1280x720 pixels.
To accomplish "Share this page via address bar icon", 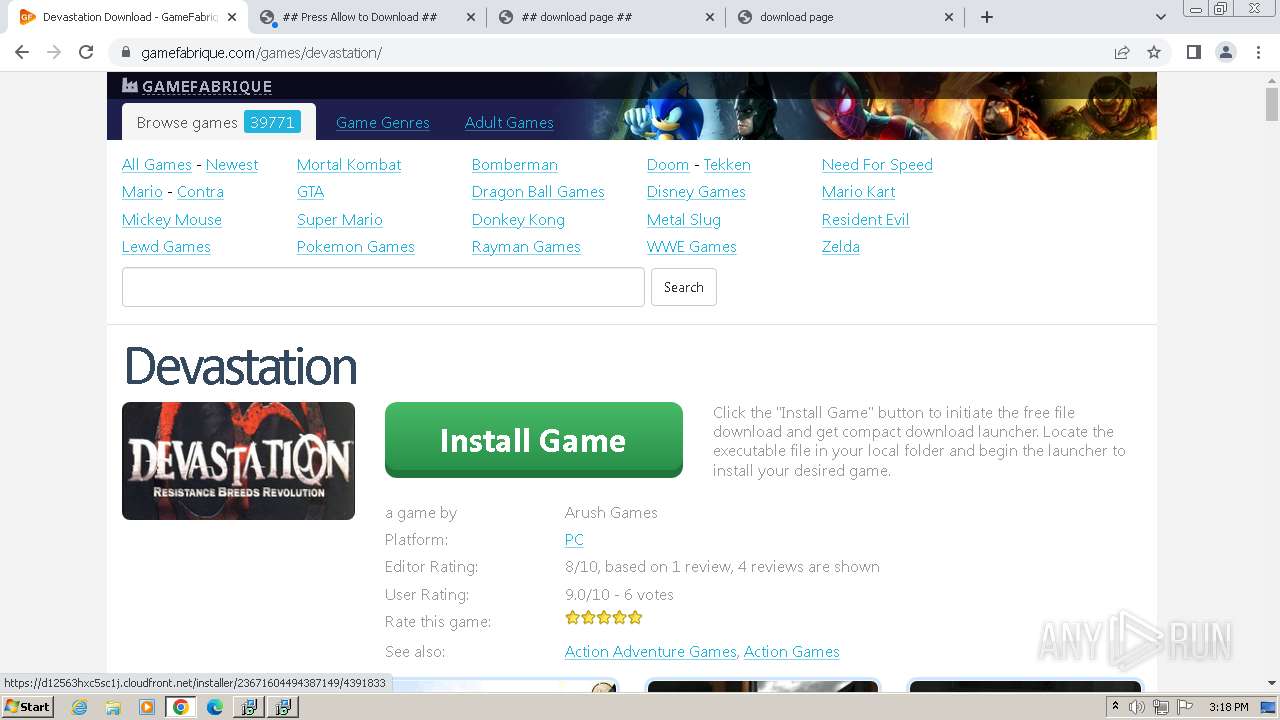I will pos(1122,52).
